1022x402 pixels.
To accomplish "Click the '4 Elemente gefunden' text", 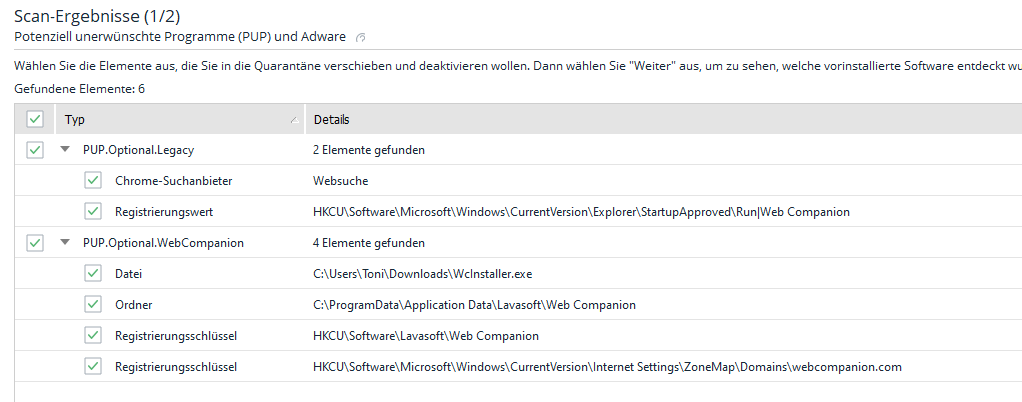I will (369, 243).
